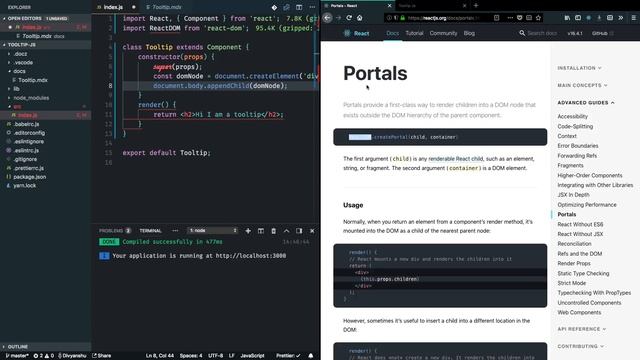
Task: Open the Git changes diamond icon in editor toolbar
Action: [x=274, y=7]
